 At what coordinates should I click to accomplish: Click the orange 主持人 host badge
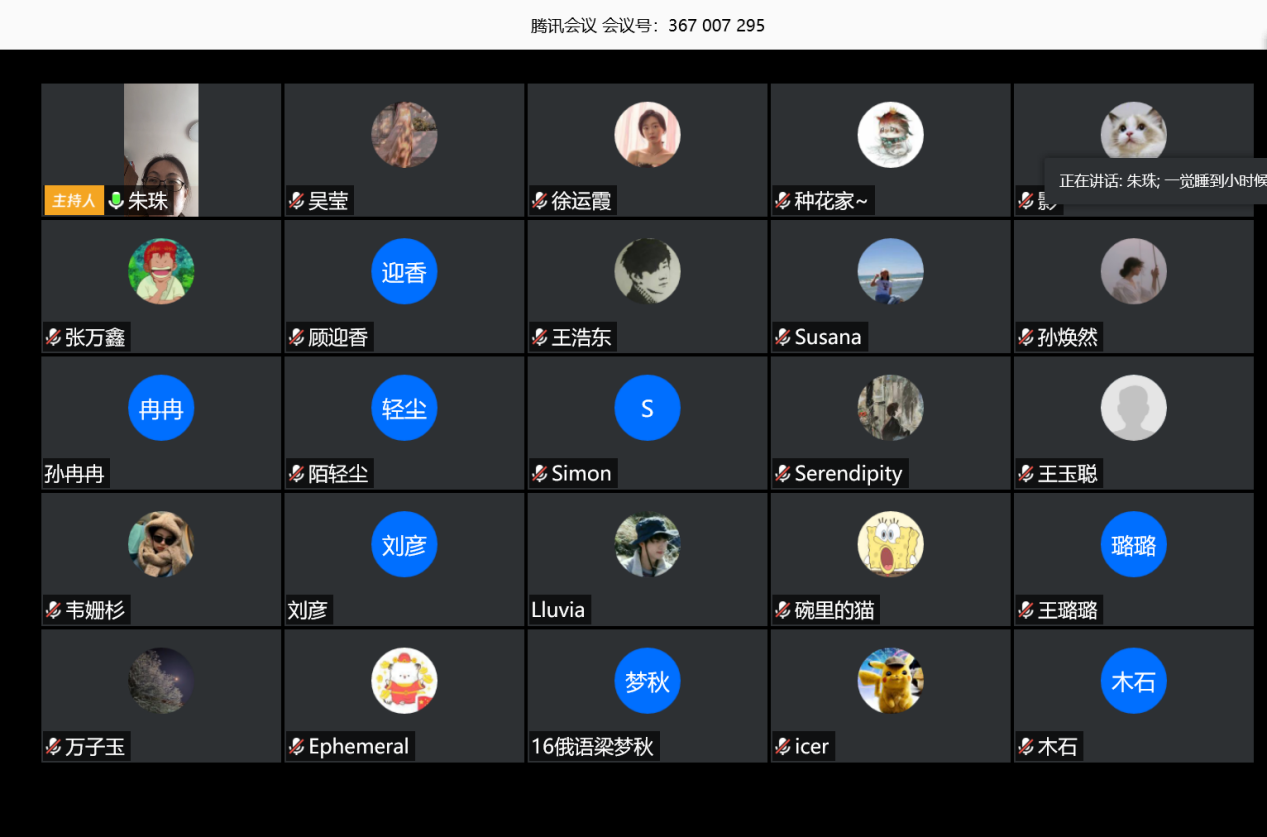tap(74, 201)
